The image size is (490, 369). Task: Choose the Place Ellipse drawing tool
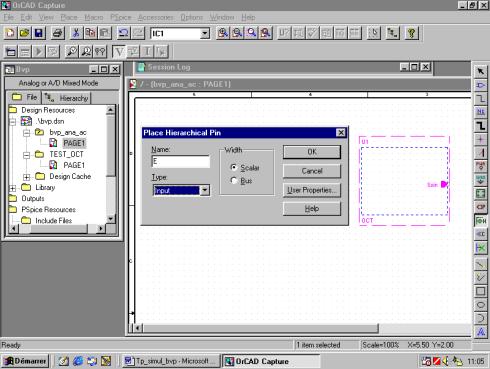480,305
